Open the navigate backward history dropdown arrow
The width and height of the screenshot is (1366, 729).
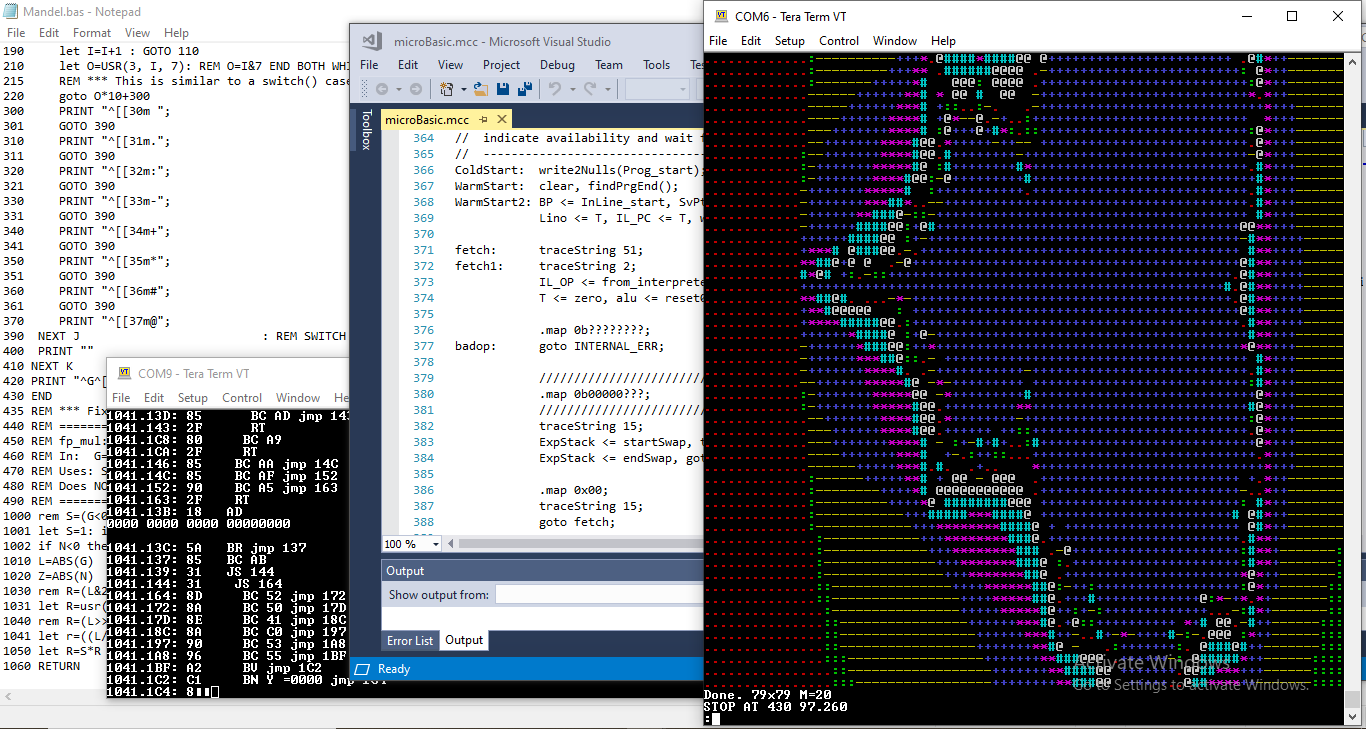tap(399, 89)
